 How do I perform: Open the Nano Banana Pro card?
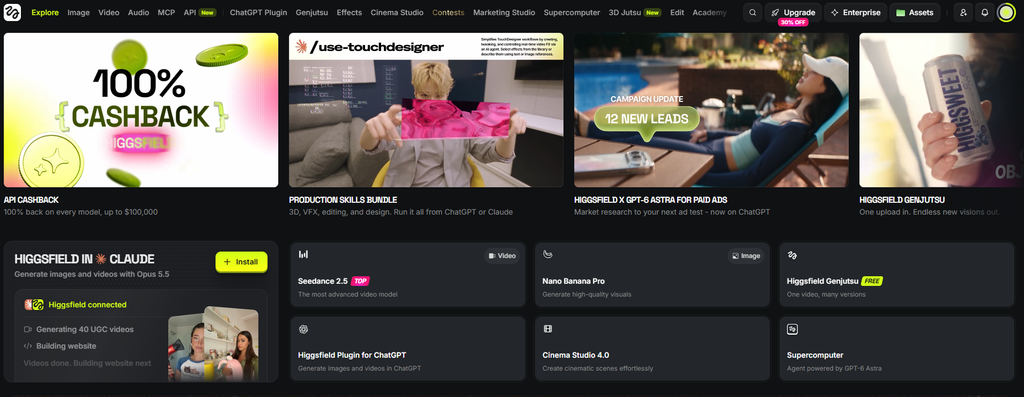click(x=652, y=275)
